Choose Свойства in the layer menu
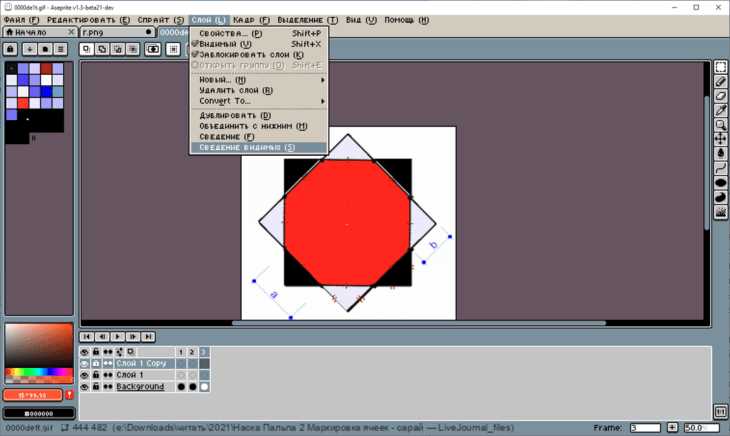The height and width of the screenshot is (436, 730). pos(258,34)
